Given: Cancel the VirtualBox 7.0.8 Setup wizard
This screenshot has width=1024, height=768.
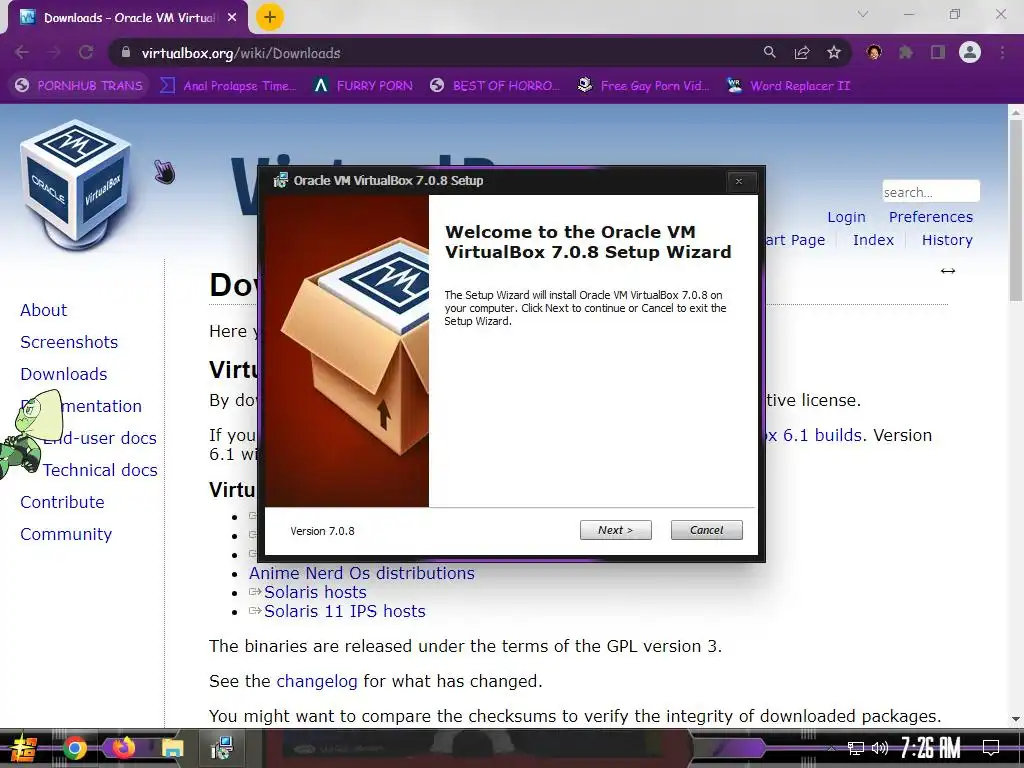Looking at the screenshot, I should click(707, 530).
